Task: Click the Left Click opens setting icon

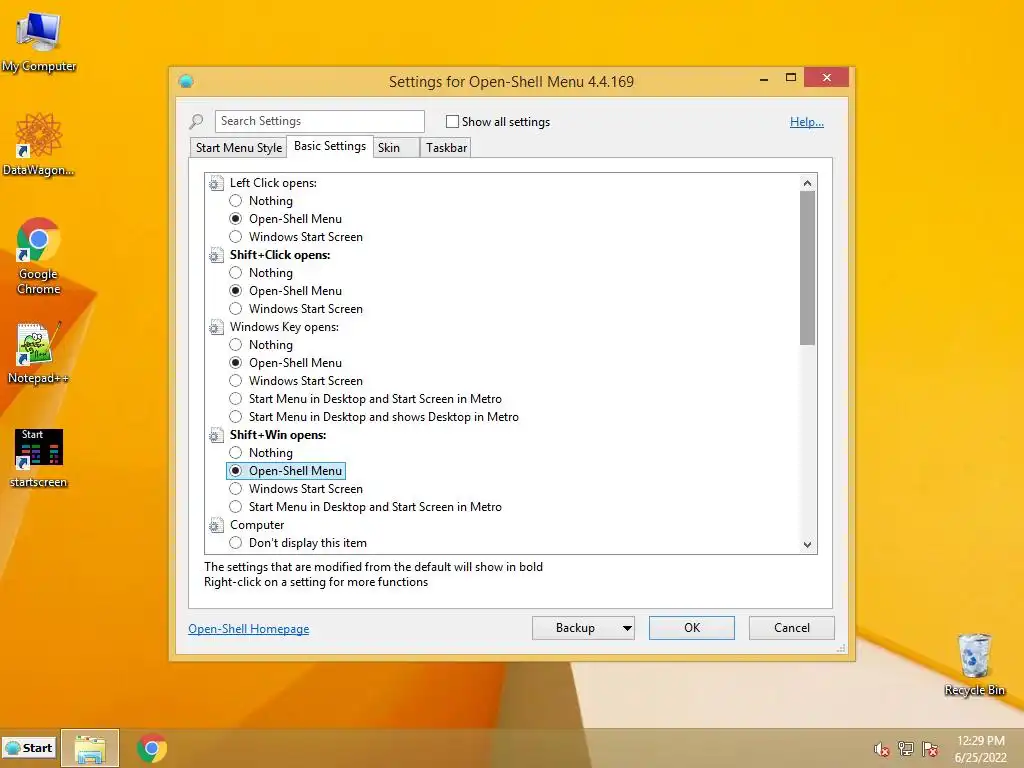Action: tap(216, 184)
